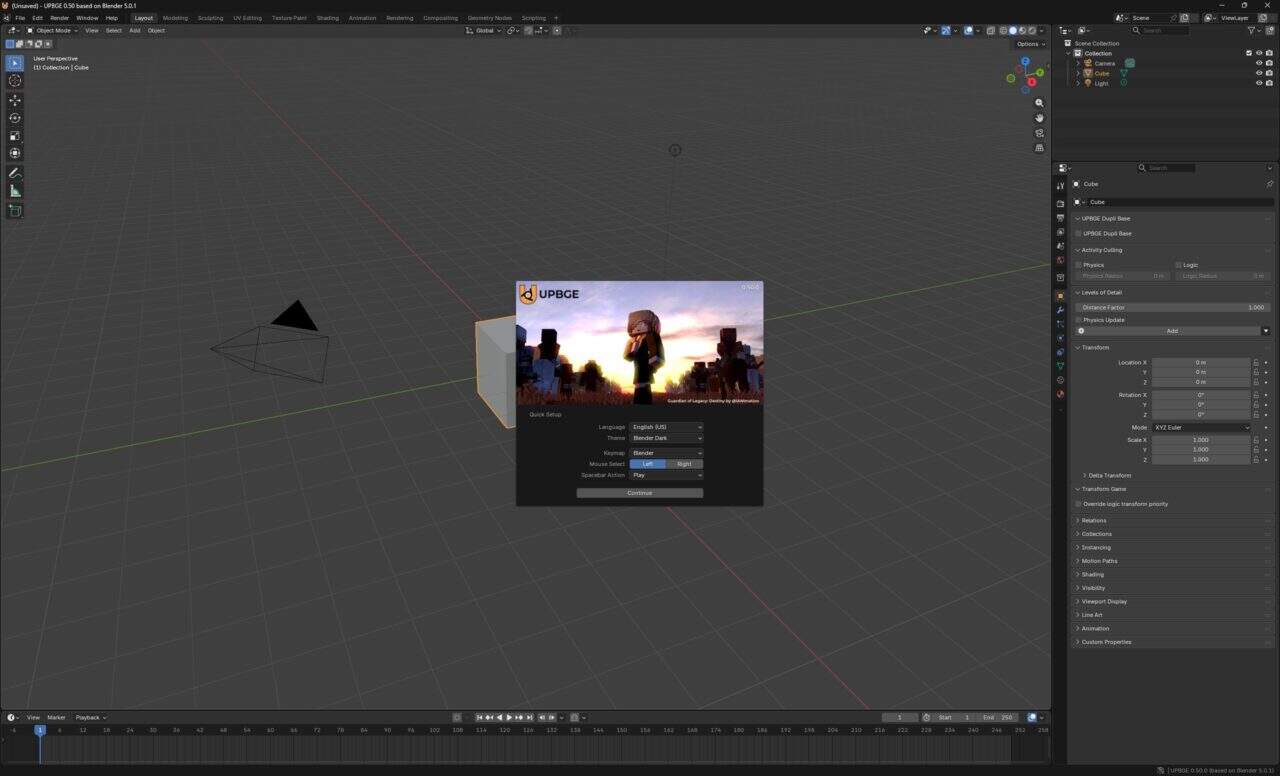The height and width of the screenshot is (776, 1280).
Task: Open the Object Mode dropdown
Action: click(53, 30)
